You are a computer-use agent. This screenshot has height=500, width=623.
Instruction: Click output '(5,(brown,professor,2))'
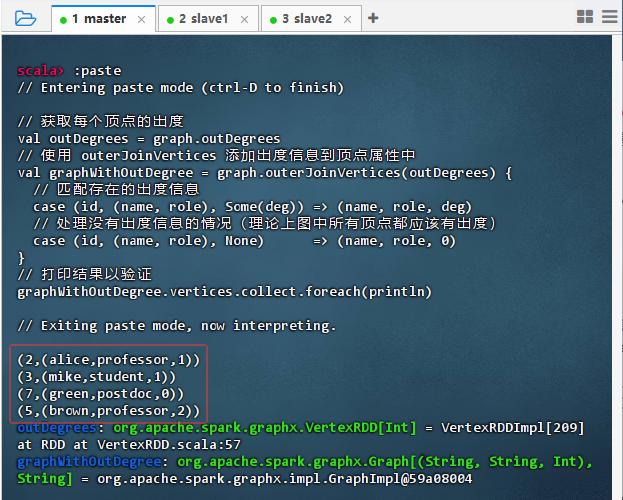108,411
